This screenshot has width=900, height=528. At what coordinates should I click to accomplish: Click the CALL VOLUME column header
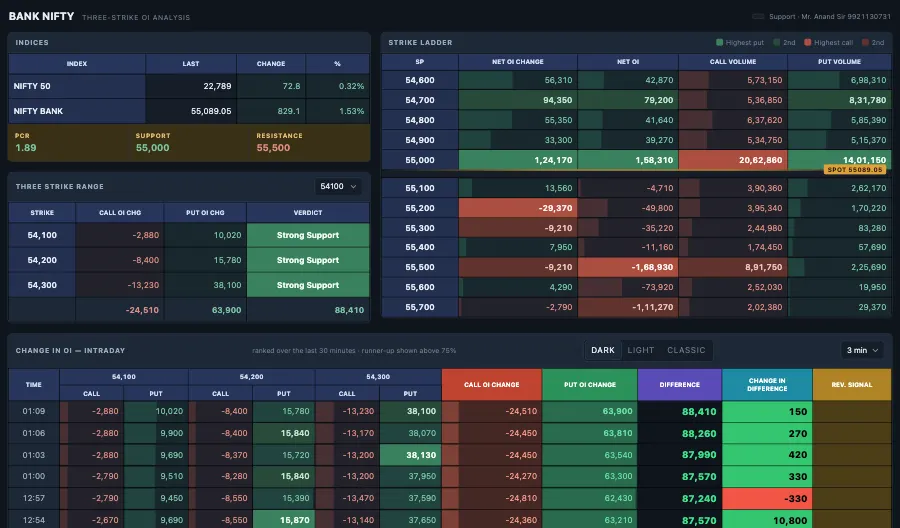click(733, 61)
